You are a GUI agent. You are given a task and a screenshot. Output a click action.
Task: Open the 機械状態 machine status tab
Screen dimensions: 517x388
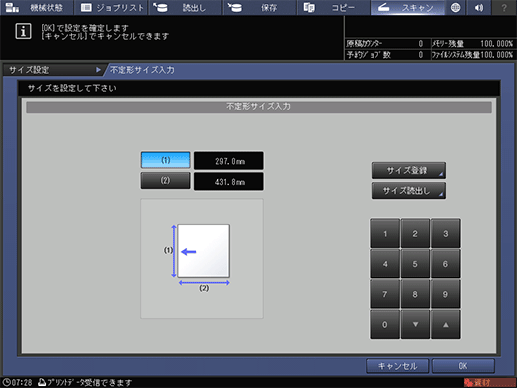[x=37, y=8]
